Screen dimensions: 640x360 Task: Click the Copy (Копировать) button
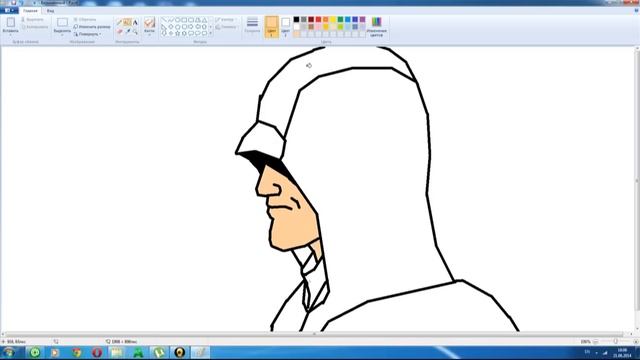[35, 27]
